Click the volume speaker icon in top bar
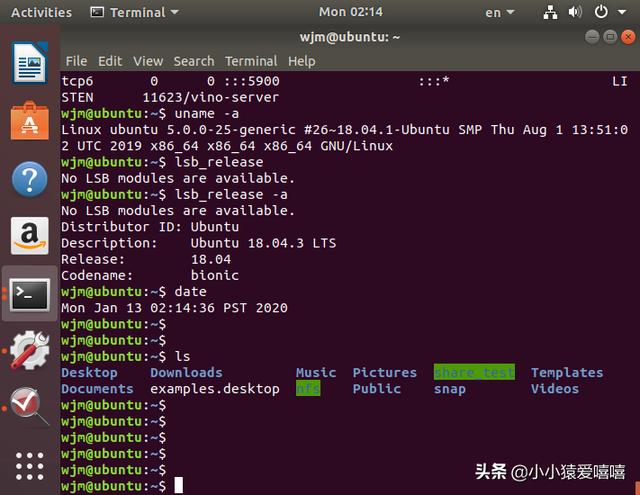Viewport: 640px width, 495px height. click(x=575, y=12)
